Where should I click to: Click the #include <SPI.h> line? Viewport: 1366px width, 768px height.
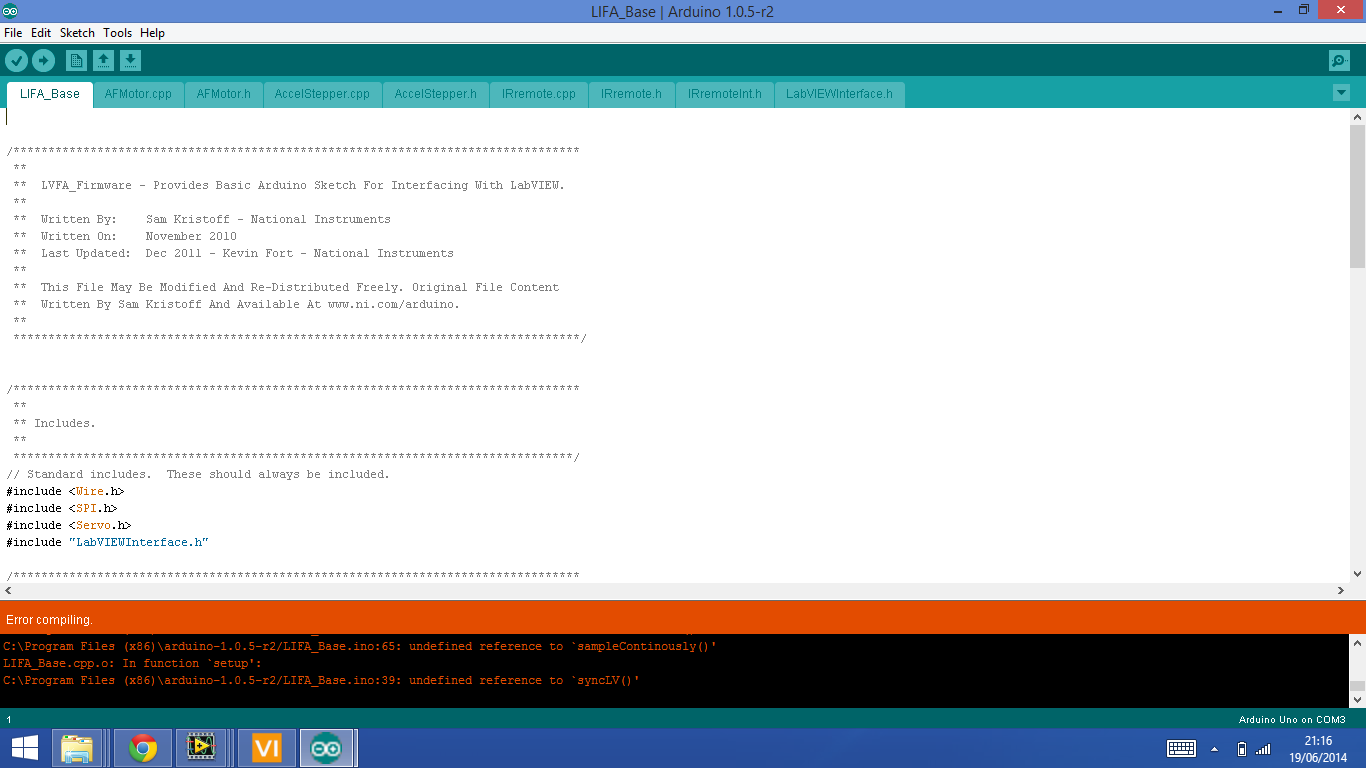click(x=62, y=508)
